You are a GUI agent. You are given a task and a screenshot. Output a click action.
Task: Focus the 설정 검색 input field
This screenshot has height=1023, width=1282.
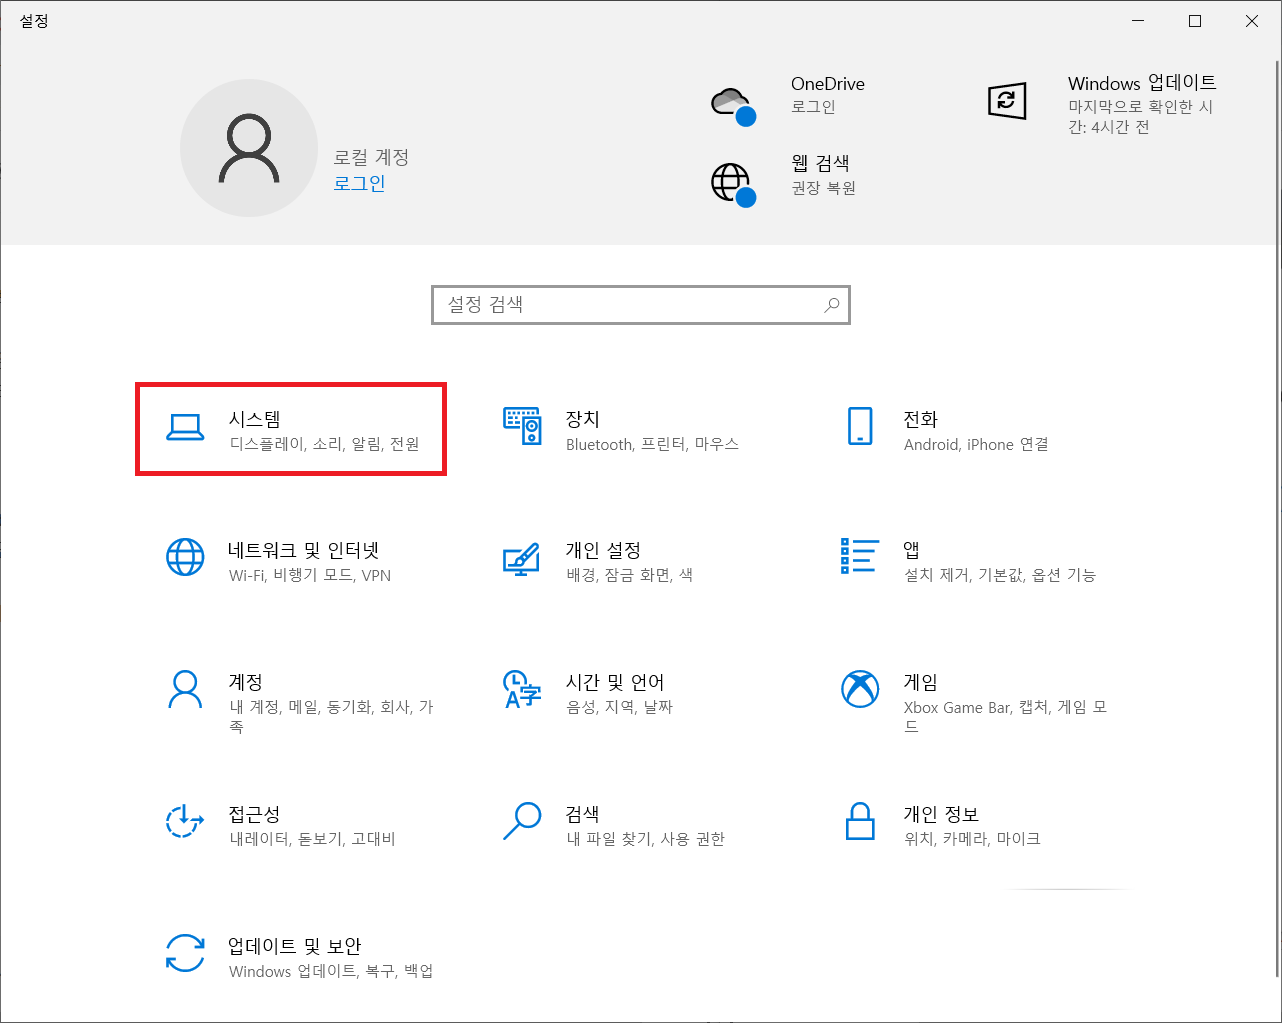641,305
